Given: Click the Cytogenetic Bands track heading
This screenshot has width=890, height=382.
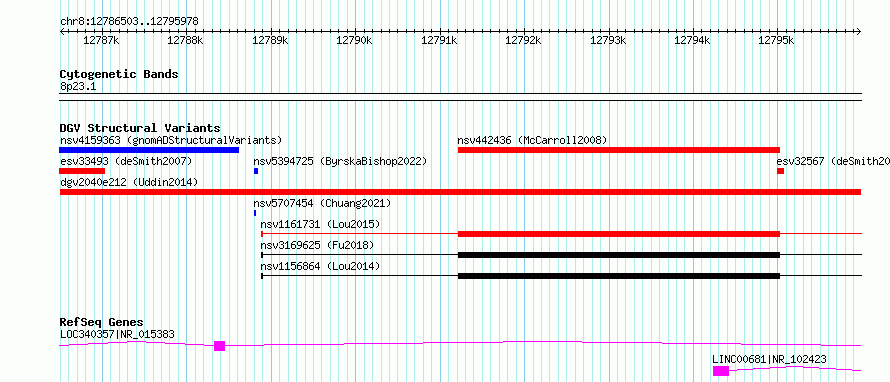Looking at the screenshot, I should click(x=119, y=74).
